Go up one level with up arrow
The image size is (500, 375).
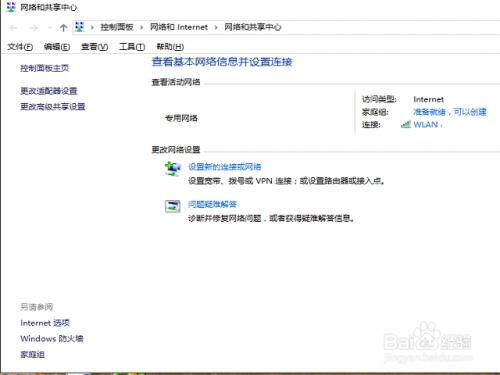tap(63, 28)
